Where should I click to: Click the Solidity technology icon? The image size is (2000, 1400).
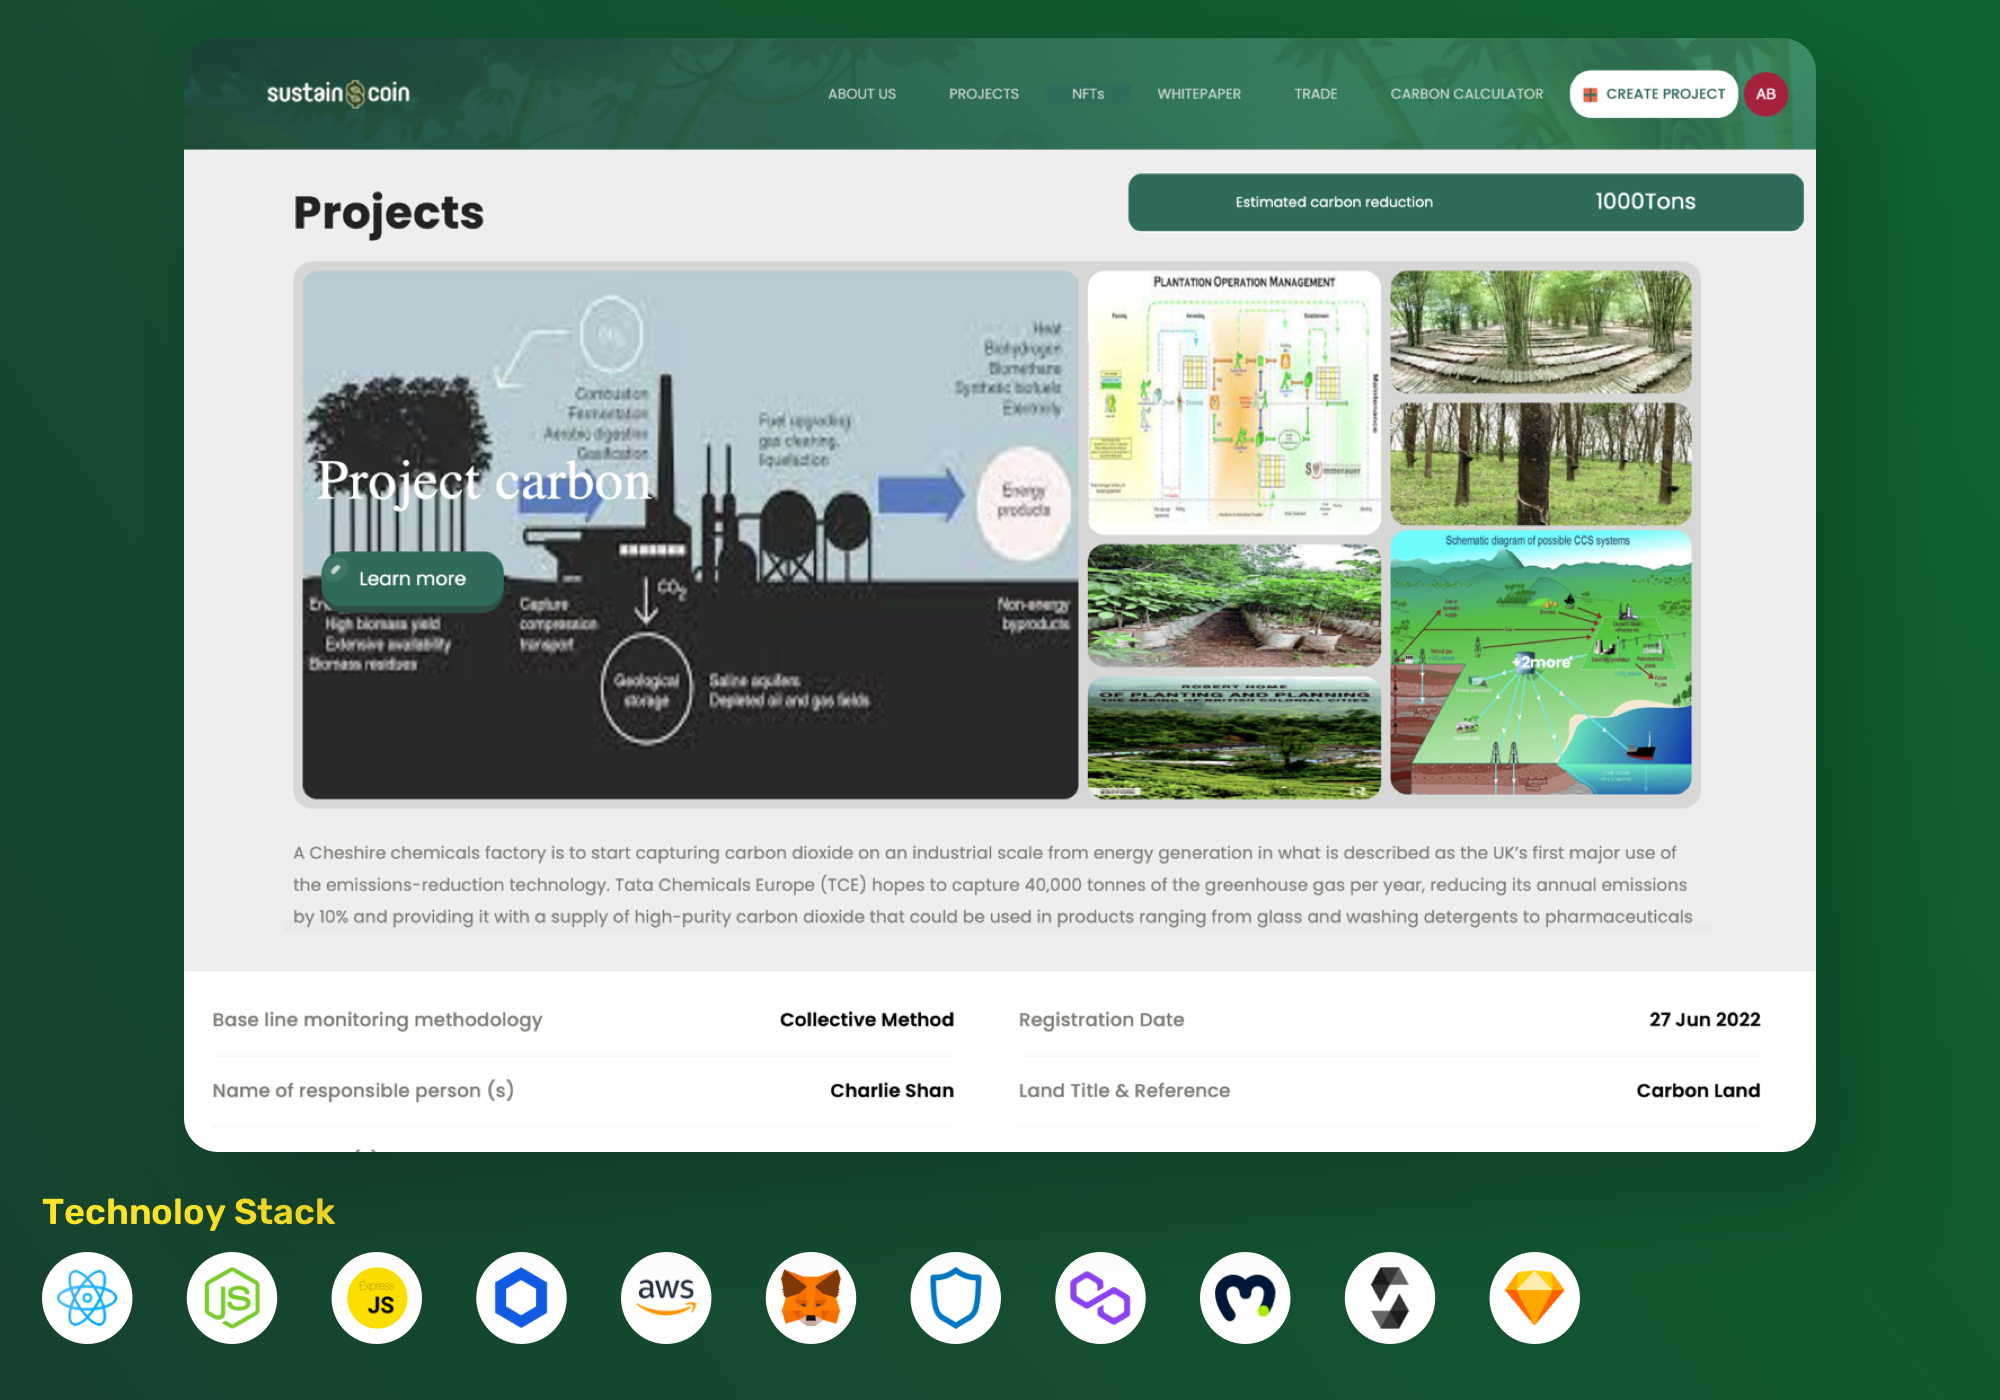tap(1390, 1298)
